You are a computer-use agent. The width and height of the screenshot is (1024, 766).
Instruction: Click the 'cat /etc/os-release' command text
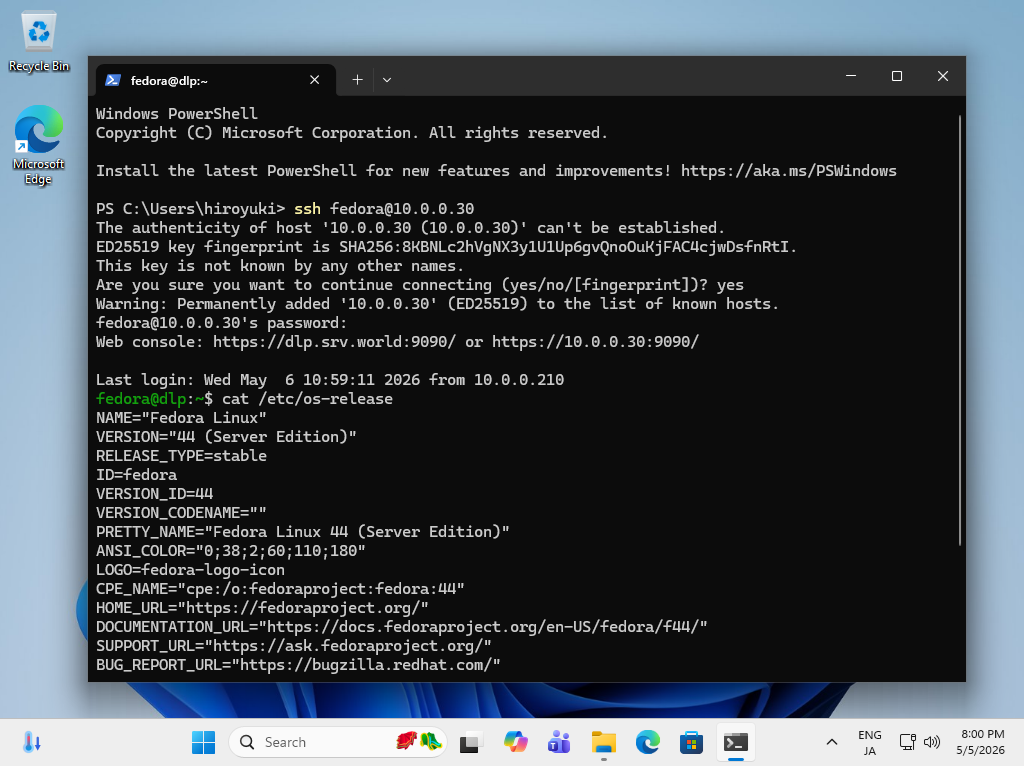tap(307, 399)
